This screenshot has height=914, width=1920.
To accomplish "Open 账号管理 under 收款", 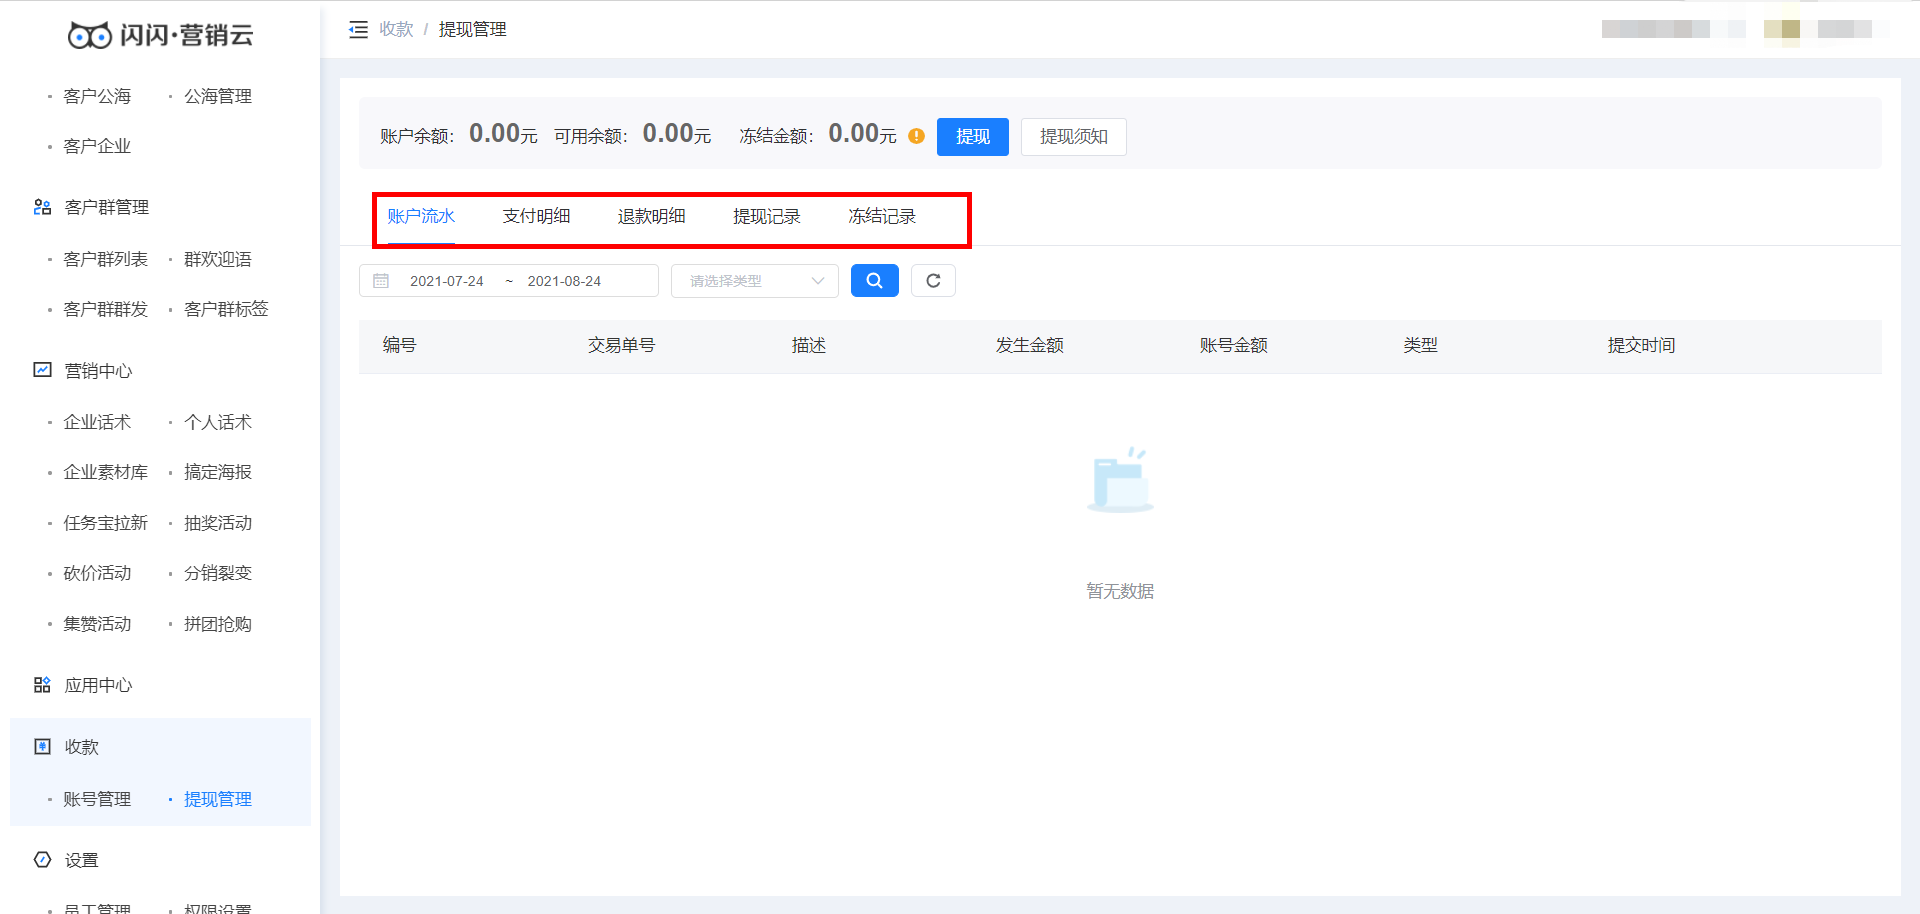I will (97, 799).
